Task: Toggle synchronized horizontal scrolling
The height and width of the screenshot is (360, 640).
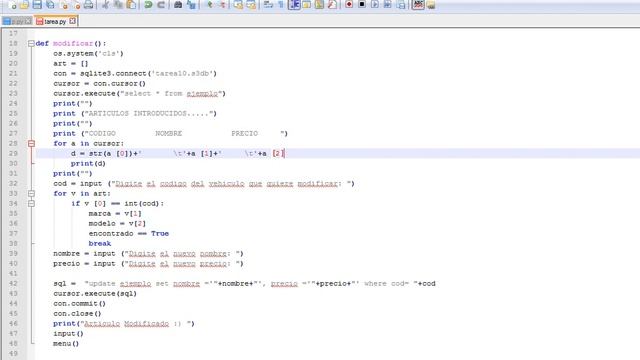Action: pos(251,5)
